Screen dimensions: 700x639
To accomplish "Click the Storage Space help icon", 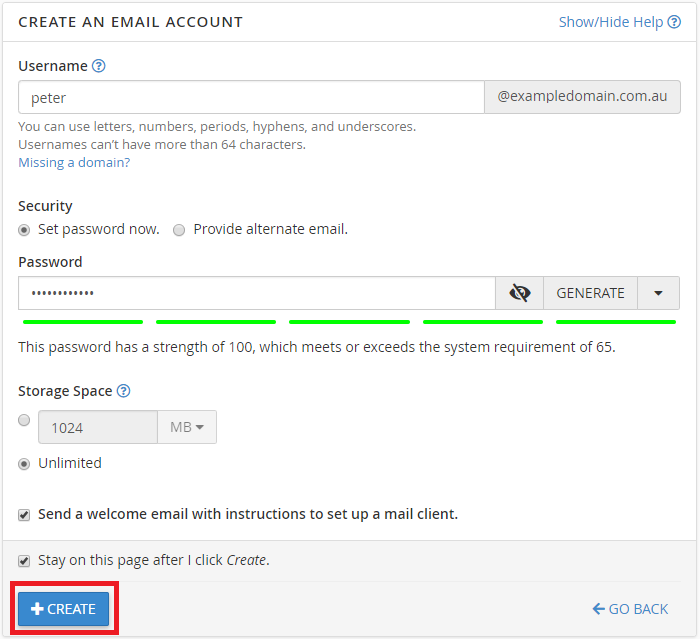I will click(124, 391).
